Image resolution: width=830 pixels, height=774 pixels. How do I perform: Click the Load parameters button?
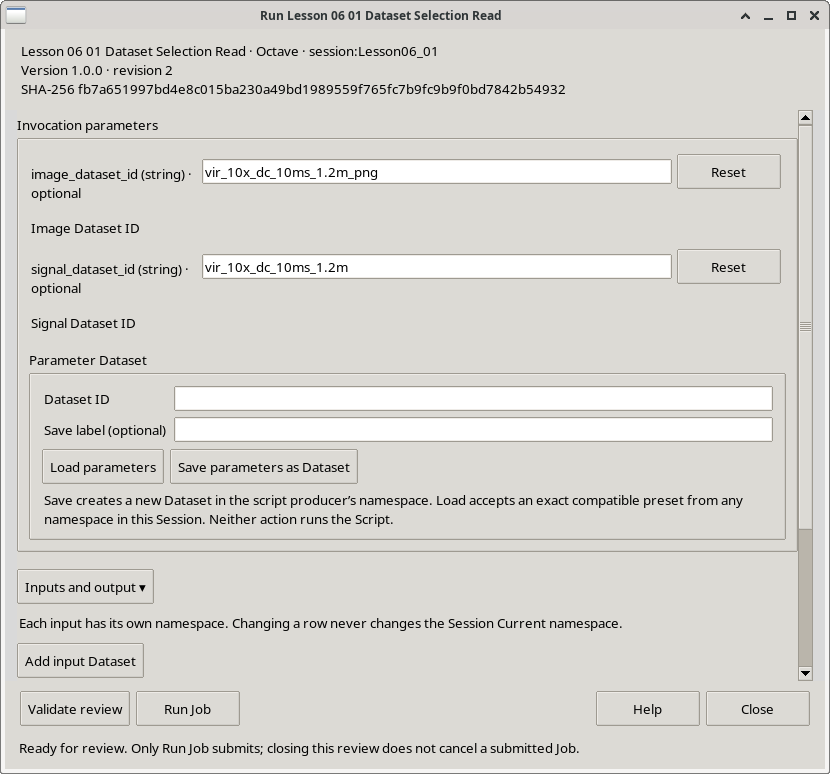click(103, 467)
